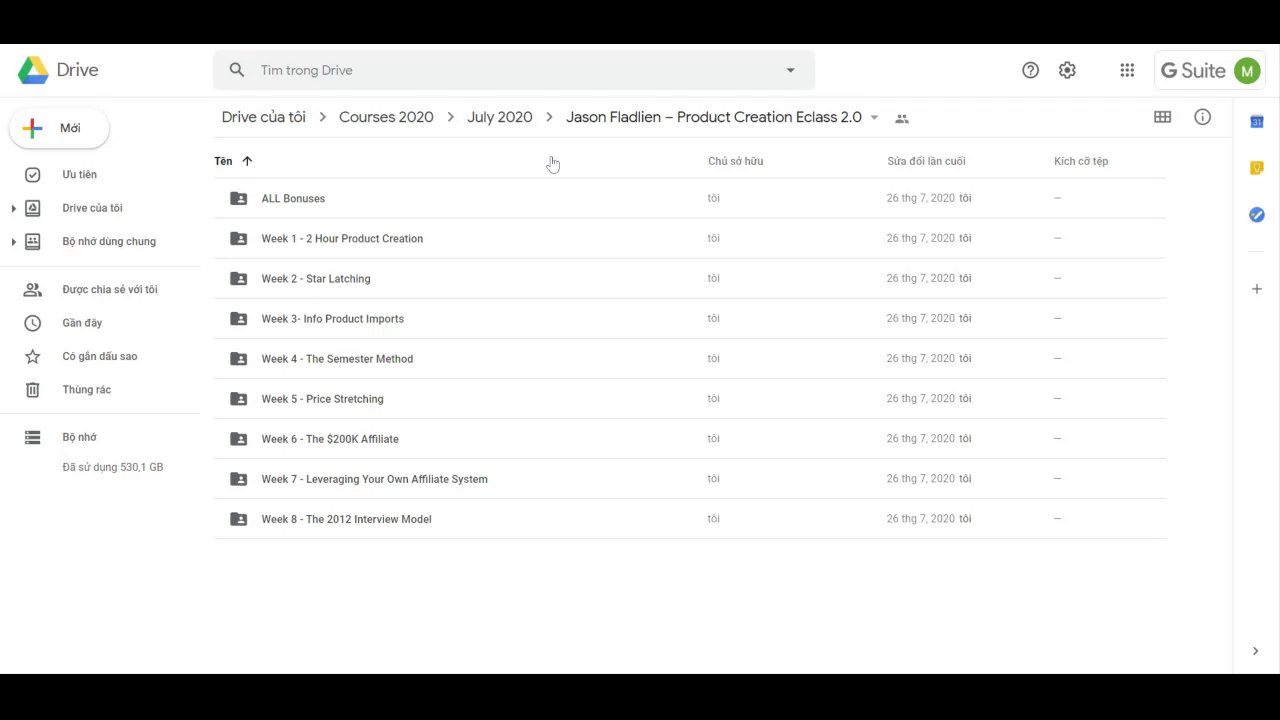Screen dimensions: 1280x720
Task: Click plus add-ons icon in side panel
Action: [1257, 289]
